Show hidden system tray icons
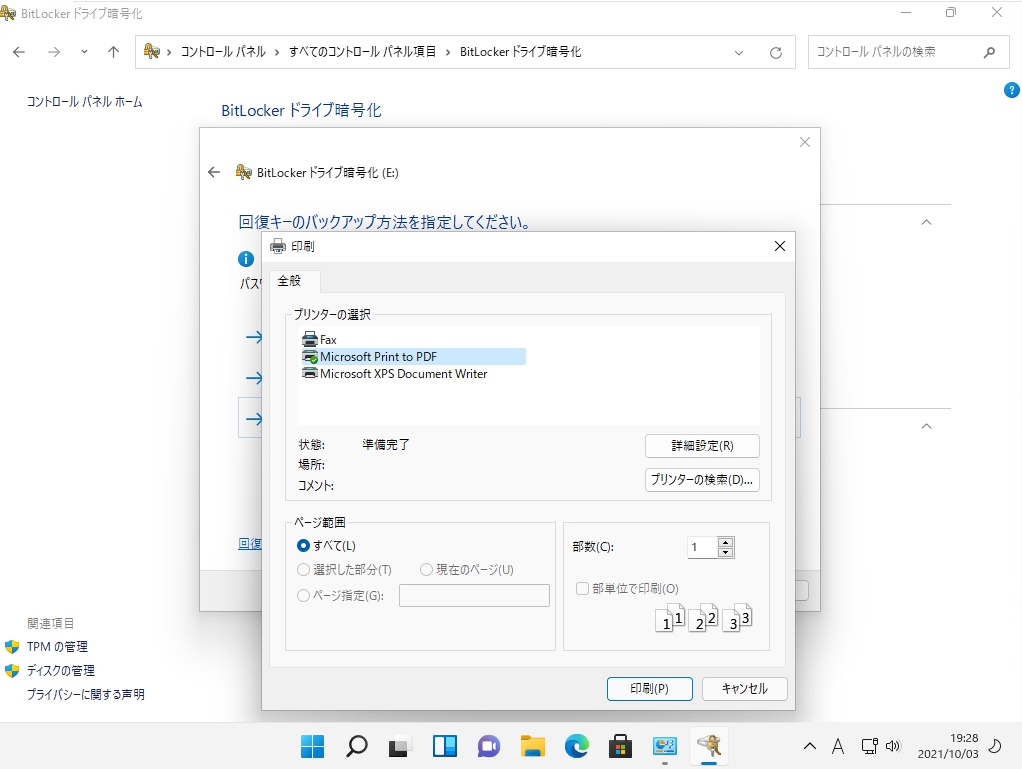1022x769 pixels. (x=810, y=746)
